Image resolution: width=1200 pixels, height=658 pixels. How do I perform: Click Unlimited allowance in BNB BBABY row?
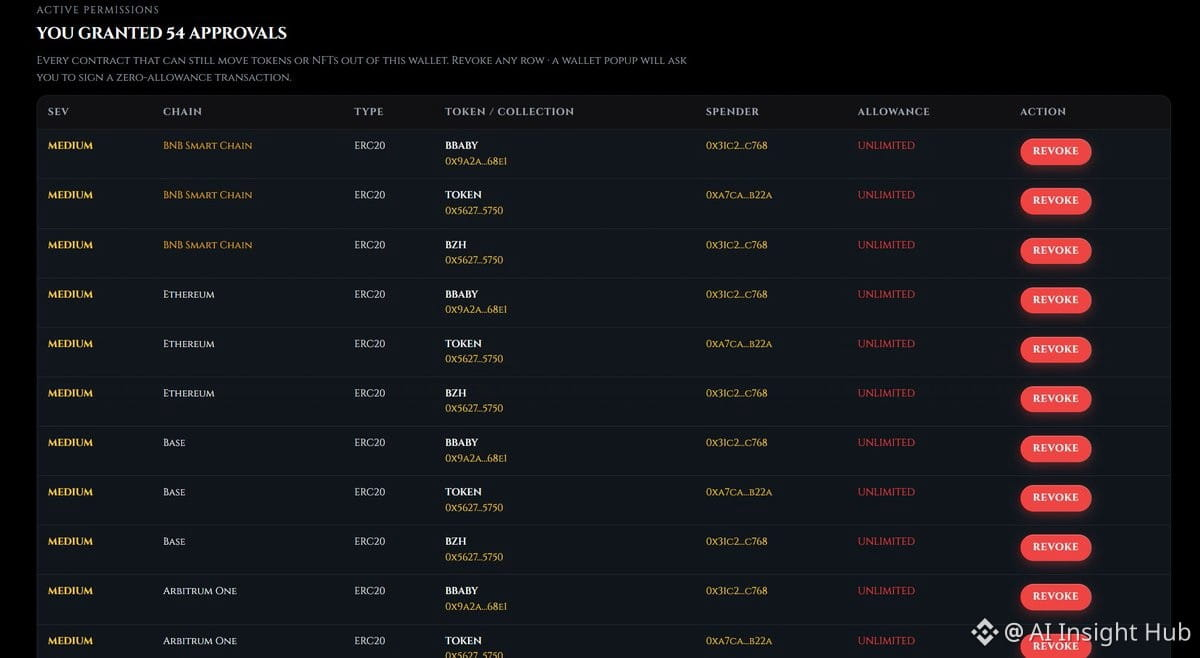(886, 146)
